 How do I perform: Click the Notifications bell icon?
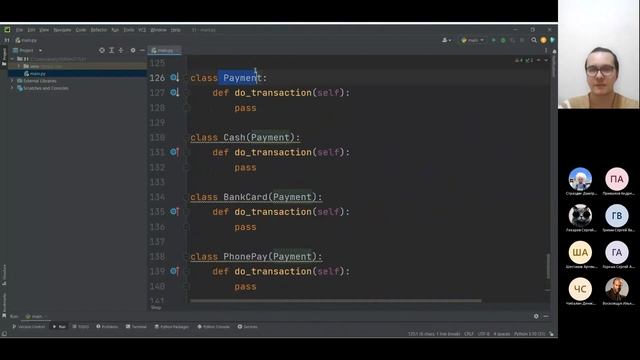pyautogui.click(x=554, y=52)
